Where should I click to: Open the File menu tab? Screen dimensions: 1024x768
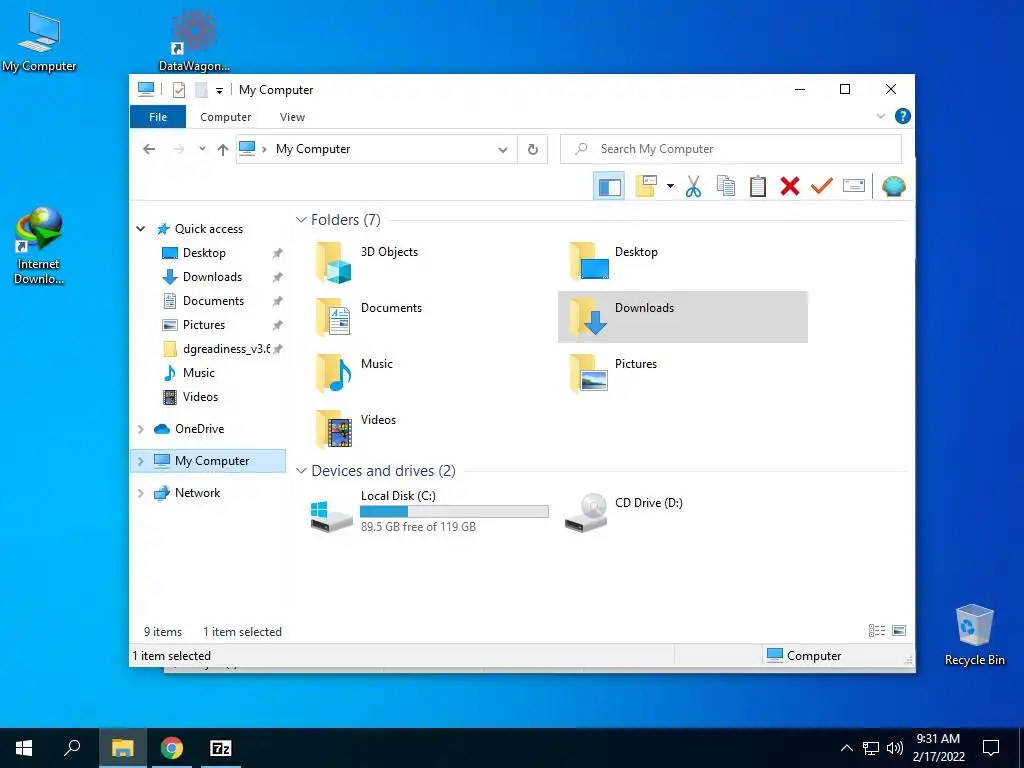pos(158,117)
